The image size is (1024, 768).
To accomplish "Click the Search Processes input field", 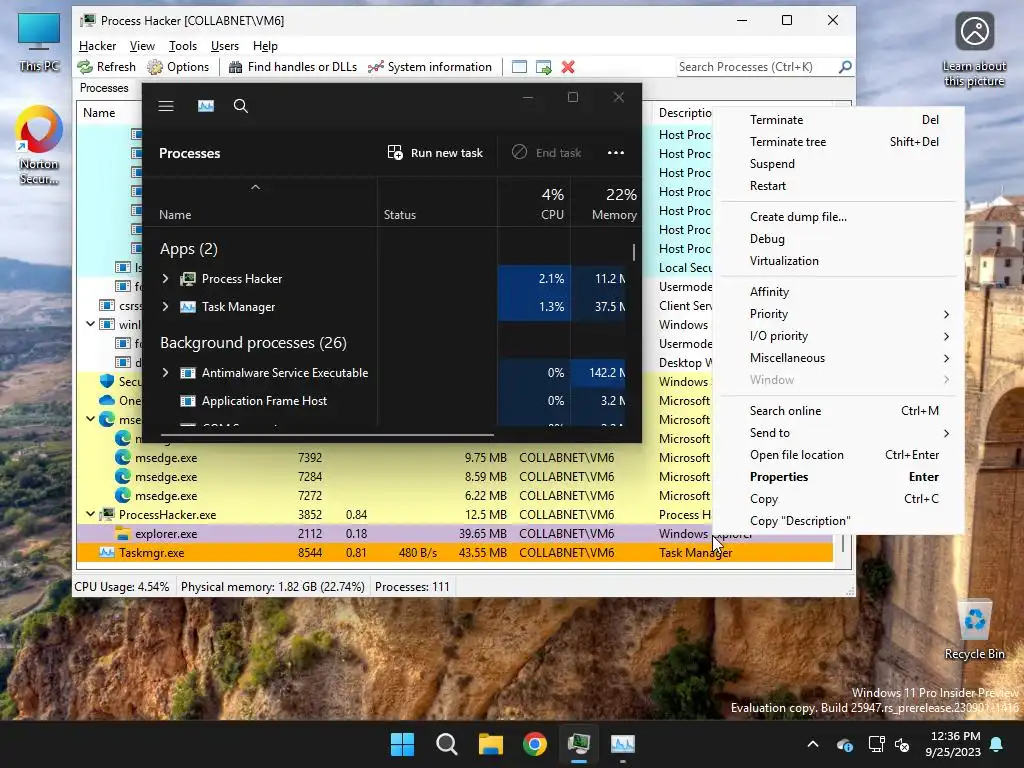I will (757, 67).
